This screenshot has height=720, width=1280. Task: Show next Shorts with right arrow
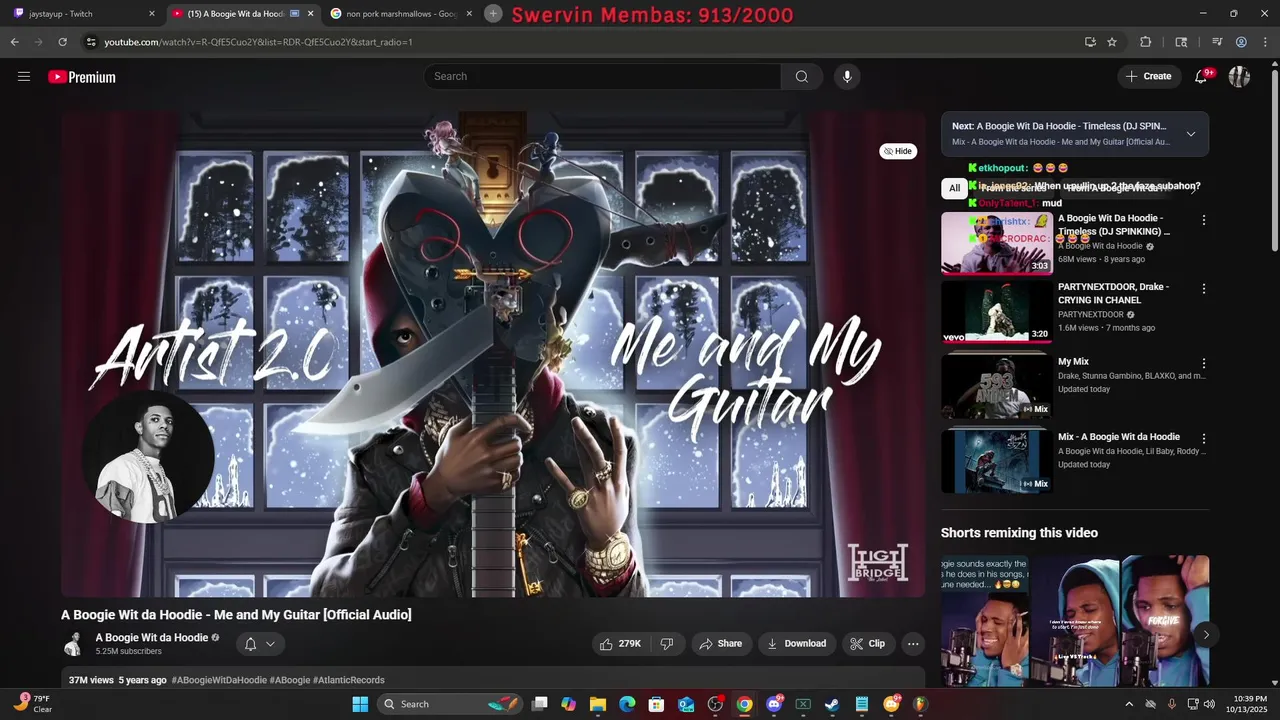pyautogui.click(x=1206, y=634)
